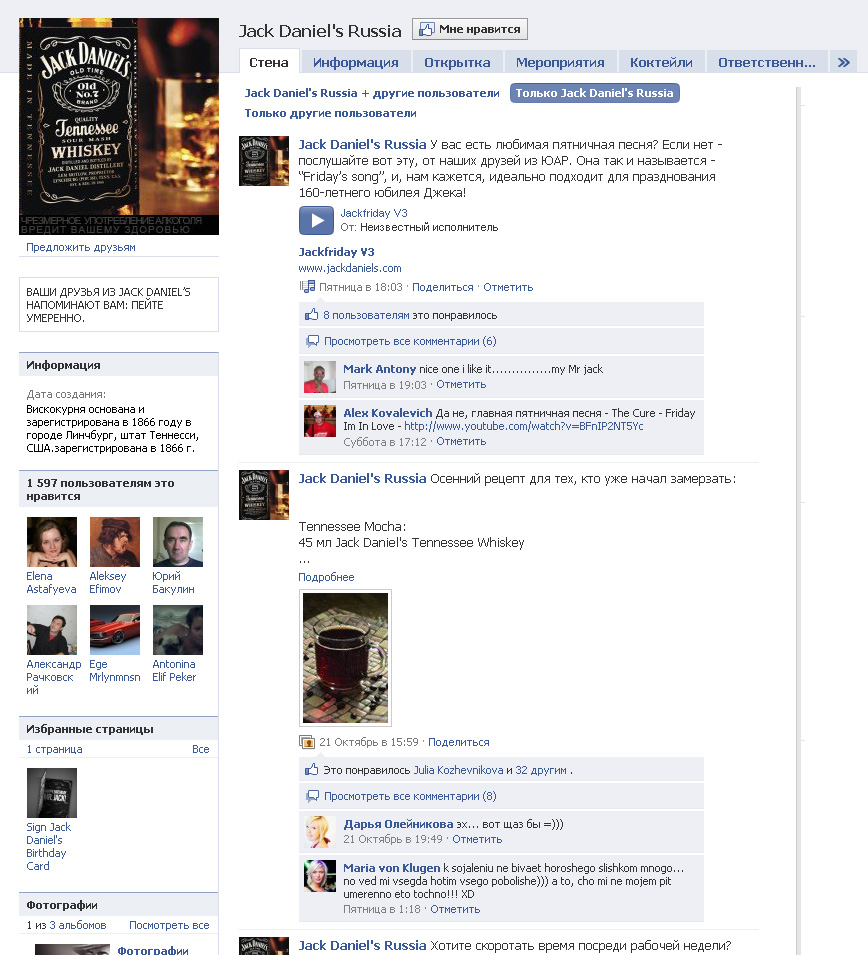Image resolution: width=868 pixels, height=955 pixels.
Task: Open the Открытка tab
Action: point(457,62)
